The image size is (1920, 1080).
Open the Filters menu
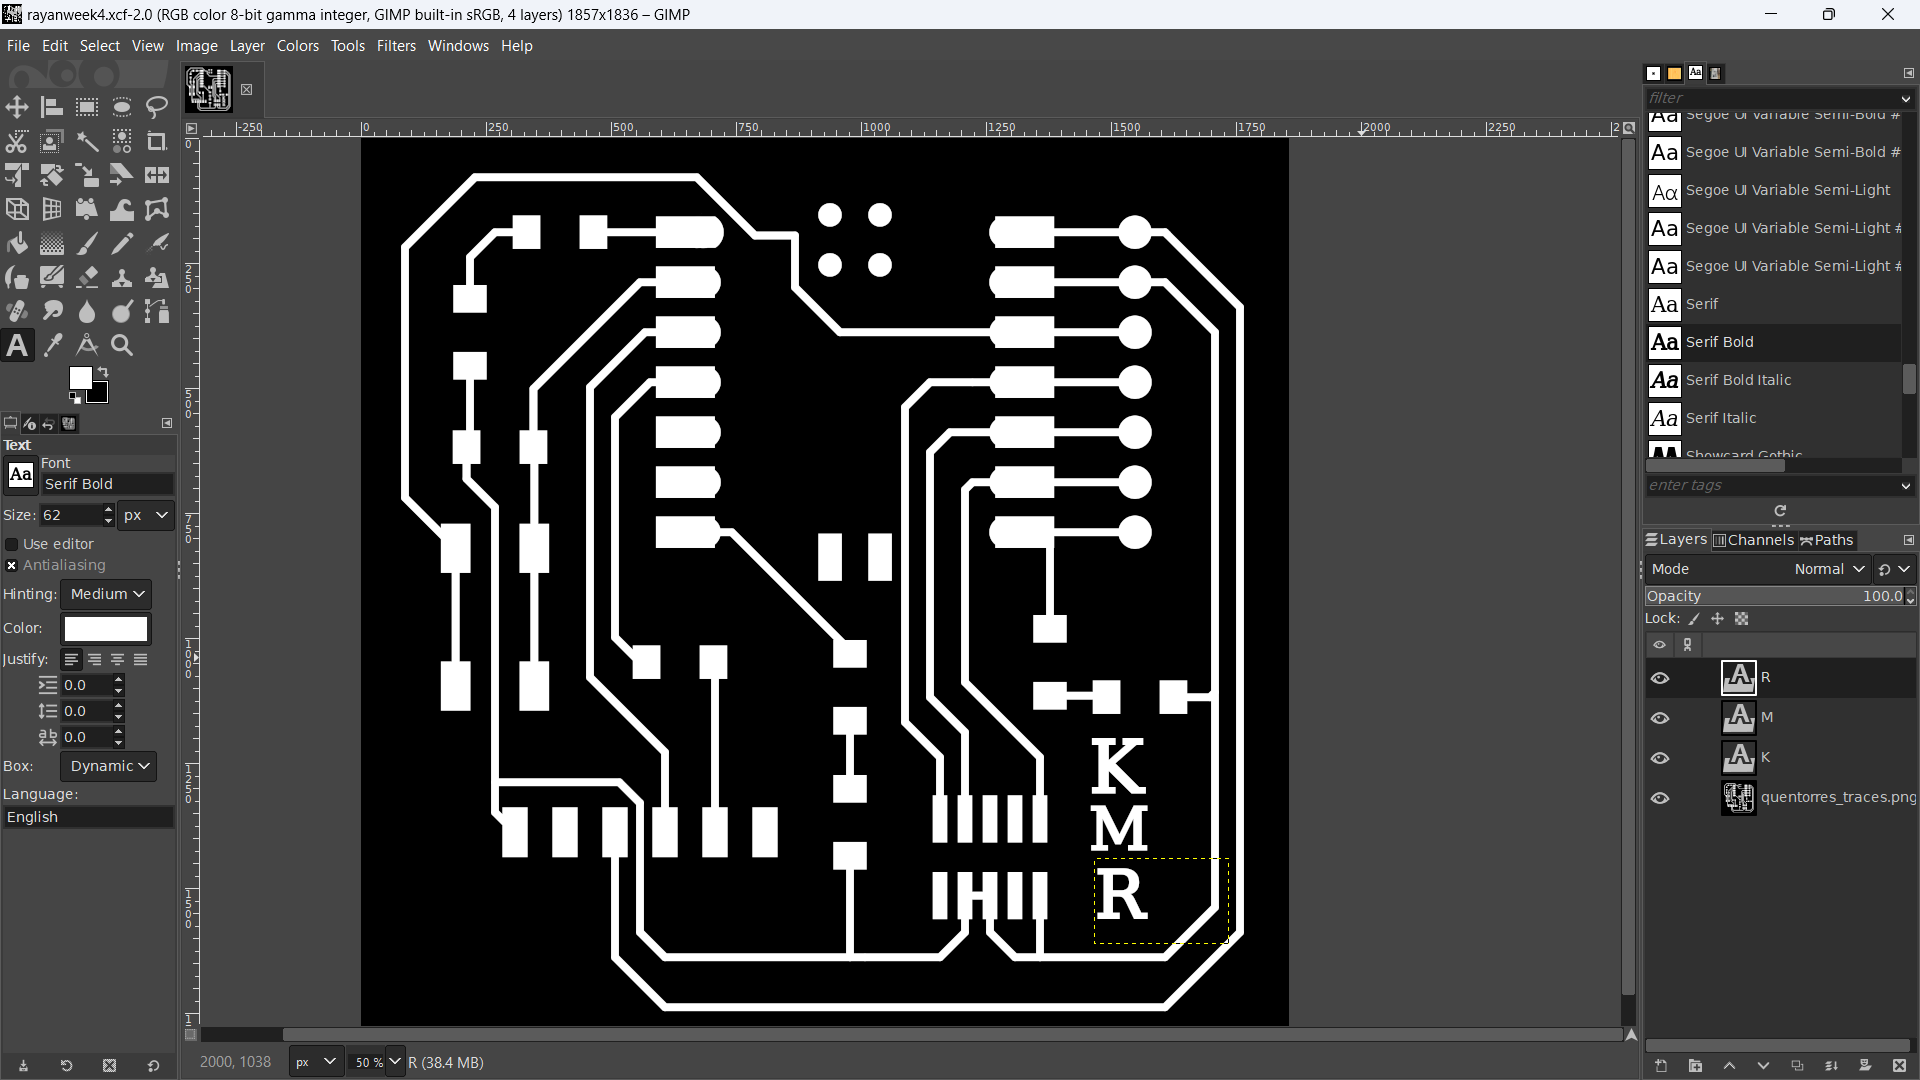[x=396, y=46]
